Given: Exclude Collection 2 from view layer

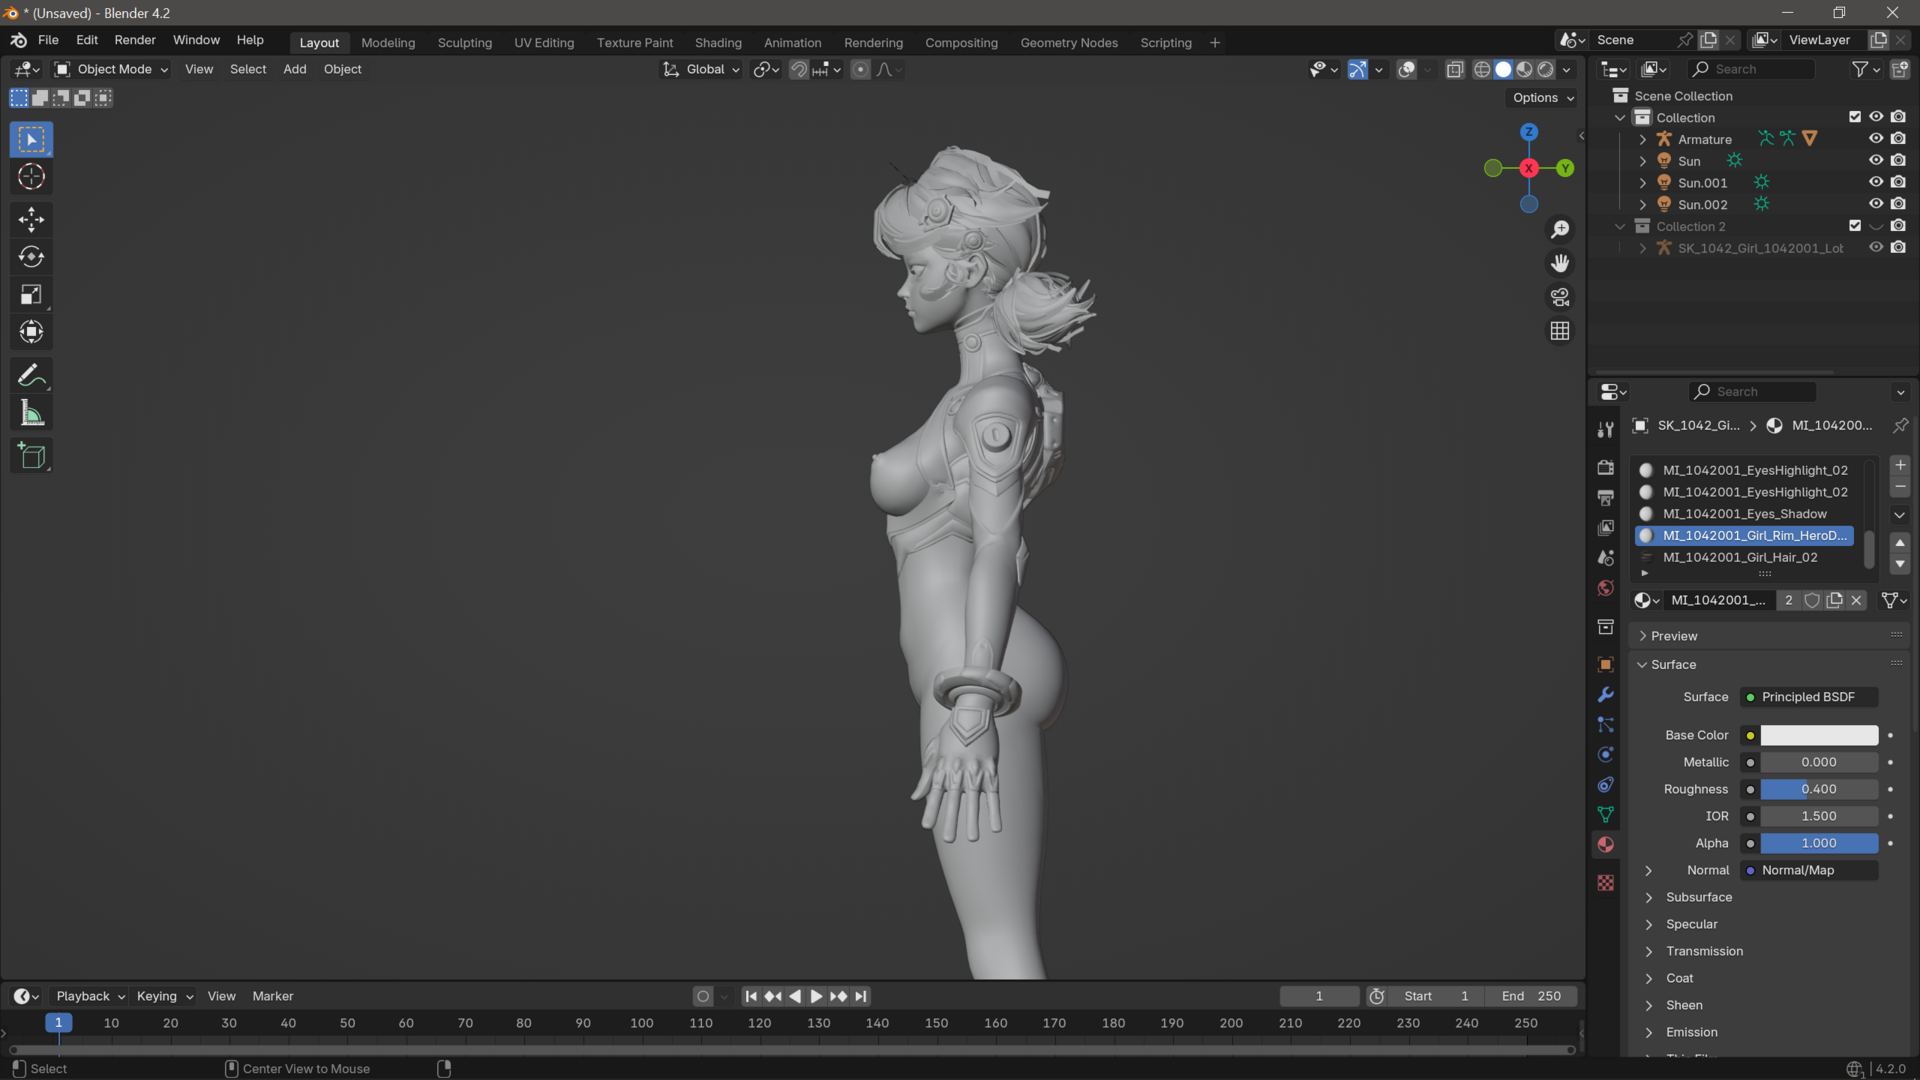Looking at the screenshot, I should coord(1855,226).
